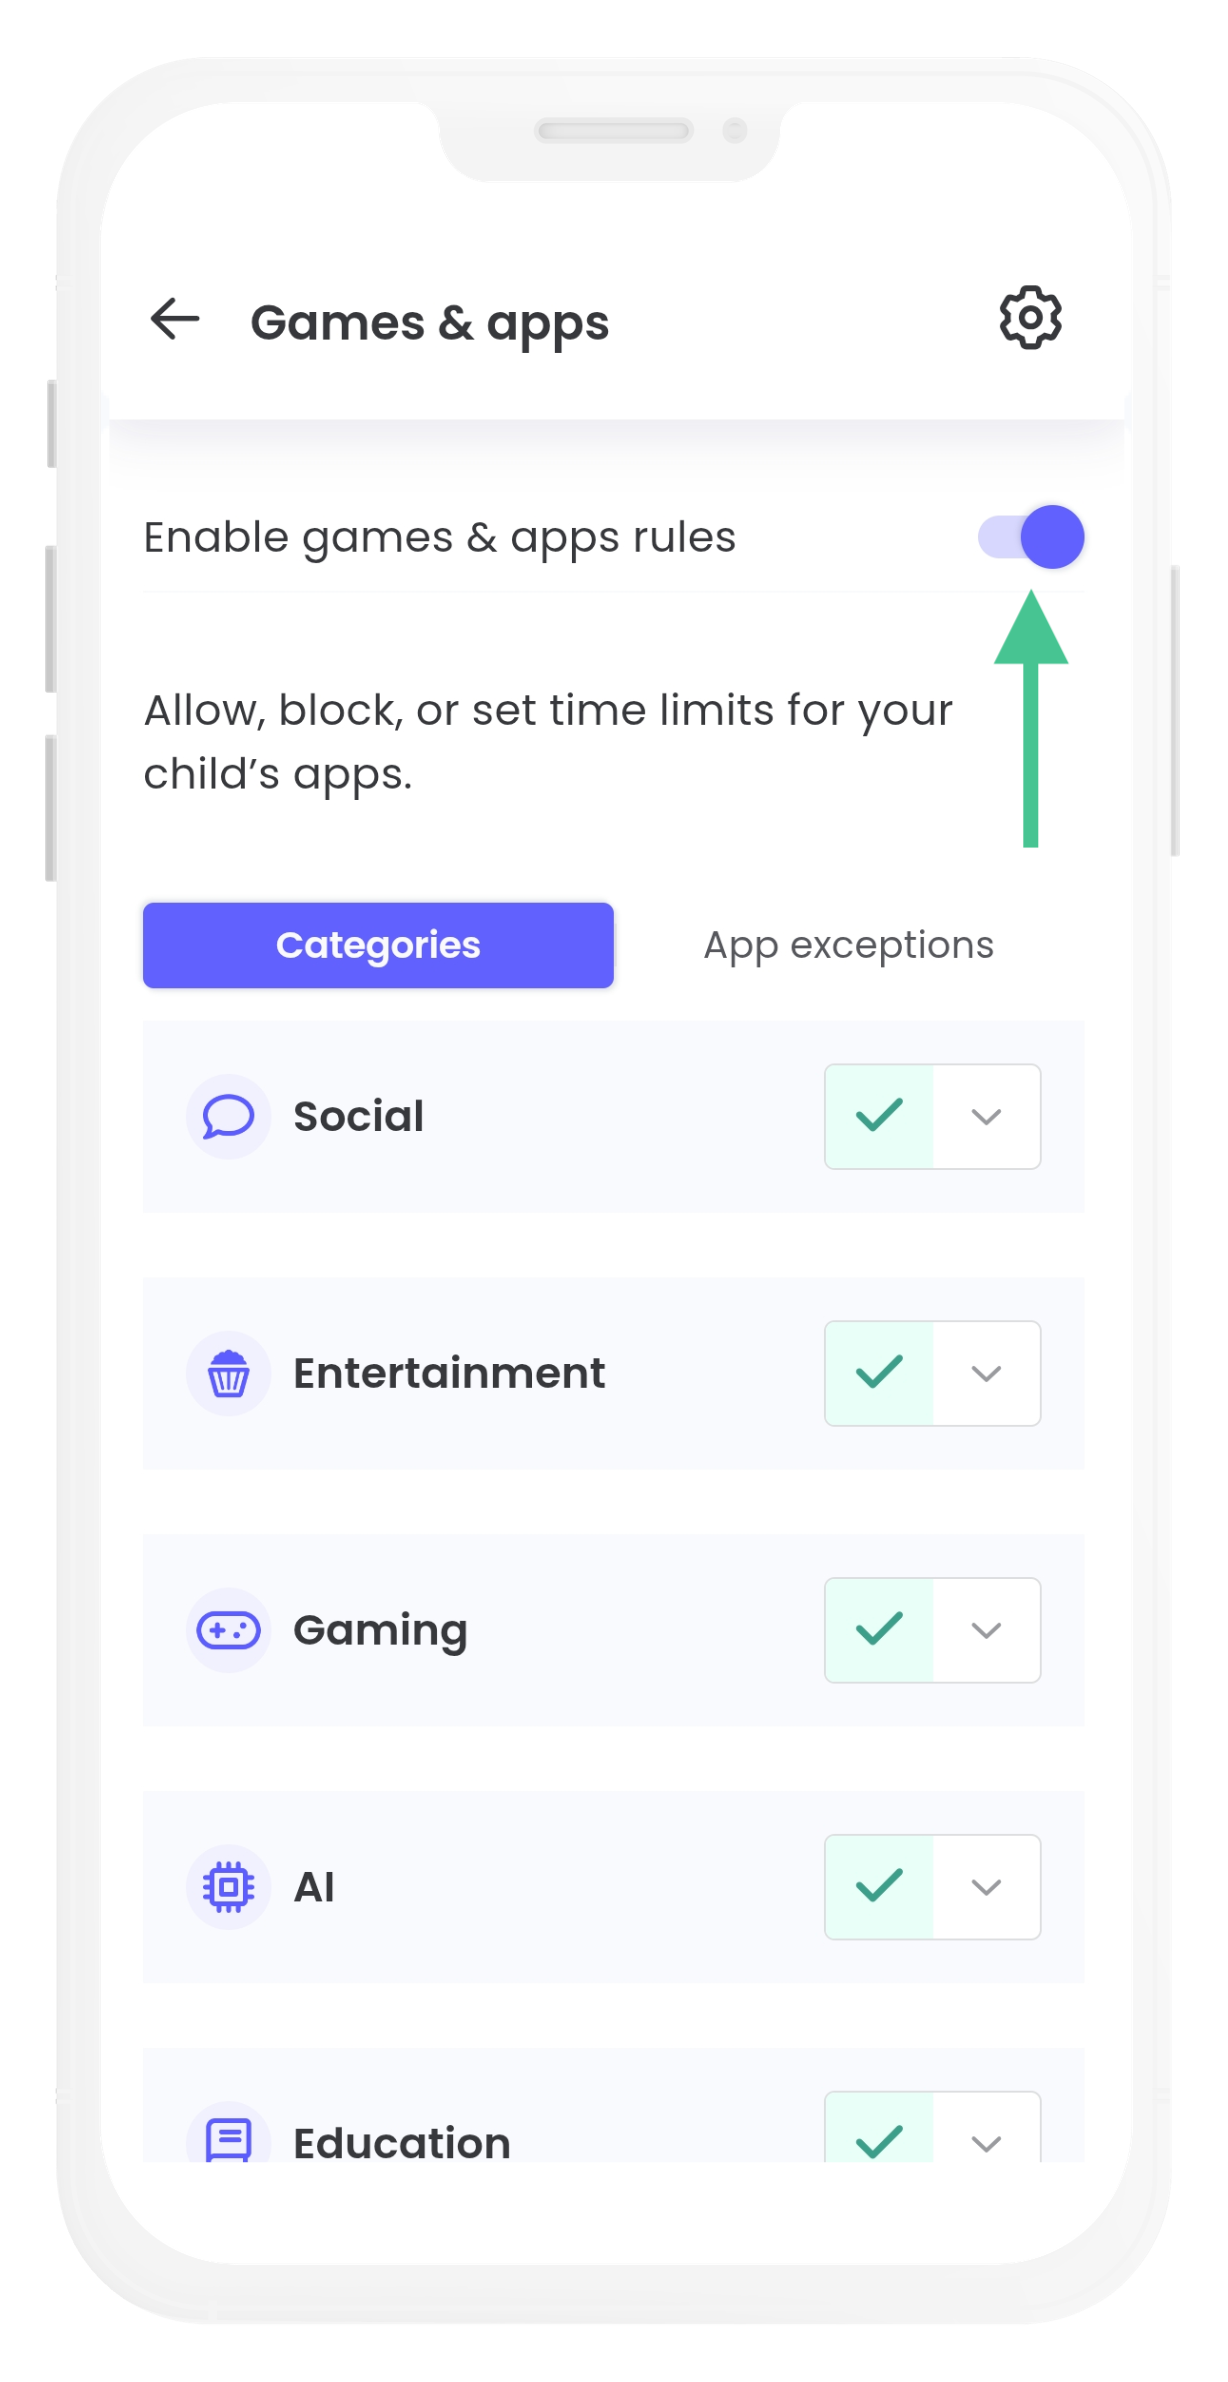1228x2382 pixels.
Task: Select the Entertainment category label
Action: (x=449, y=1373)
